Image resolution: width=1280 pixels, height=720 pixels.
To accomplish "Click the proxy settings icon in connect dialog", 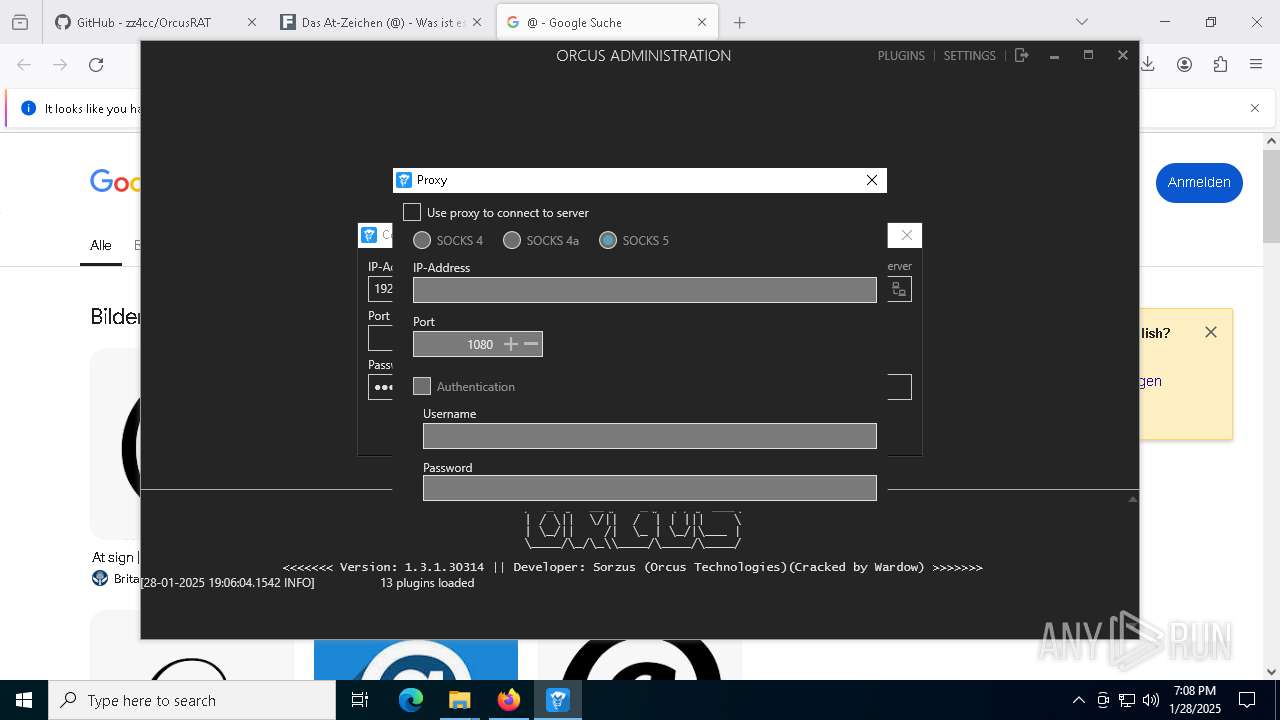I will (x=899, y=289).
